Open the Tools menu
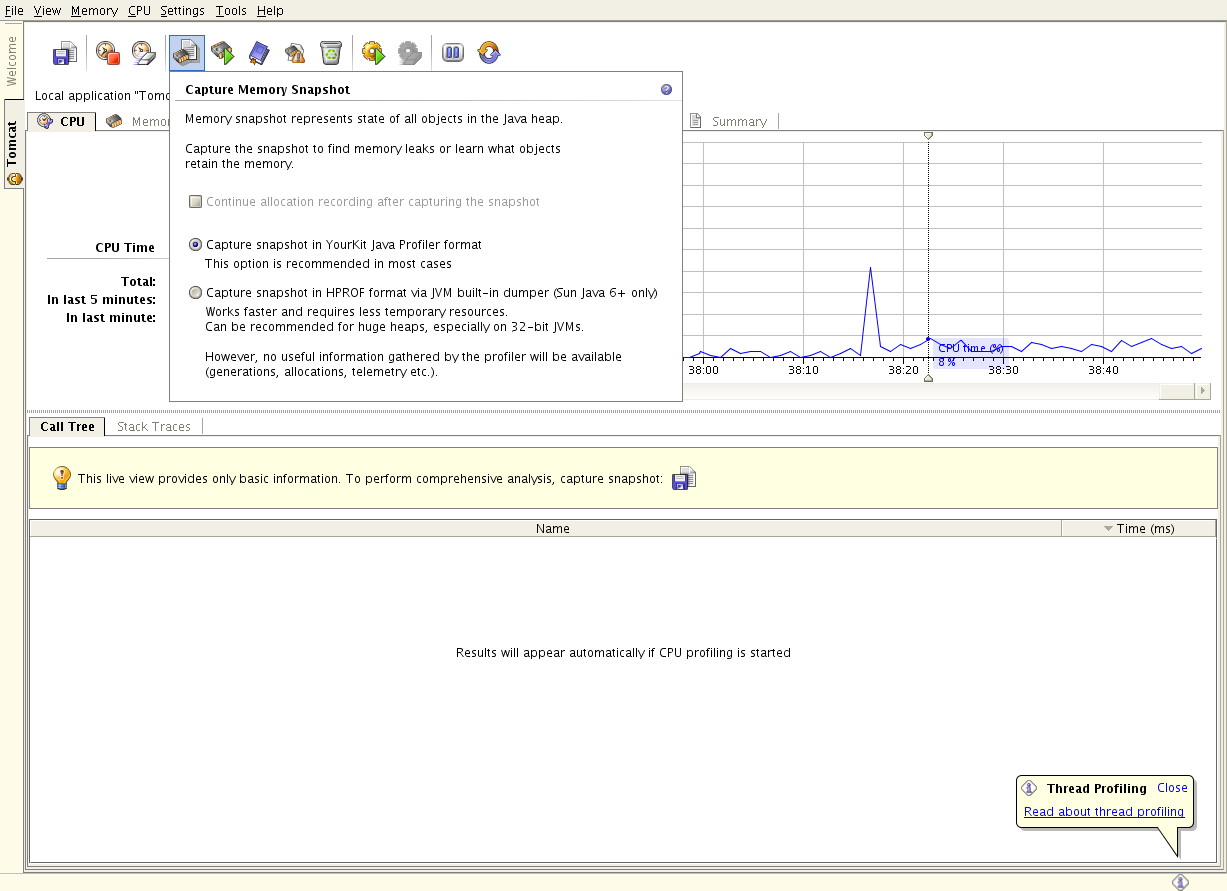The height and width of the screenshot is (891, 1227). pyautogui.click(x=231, y=11)
